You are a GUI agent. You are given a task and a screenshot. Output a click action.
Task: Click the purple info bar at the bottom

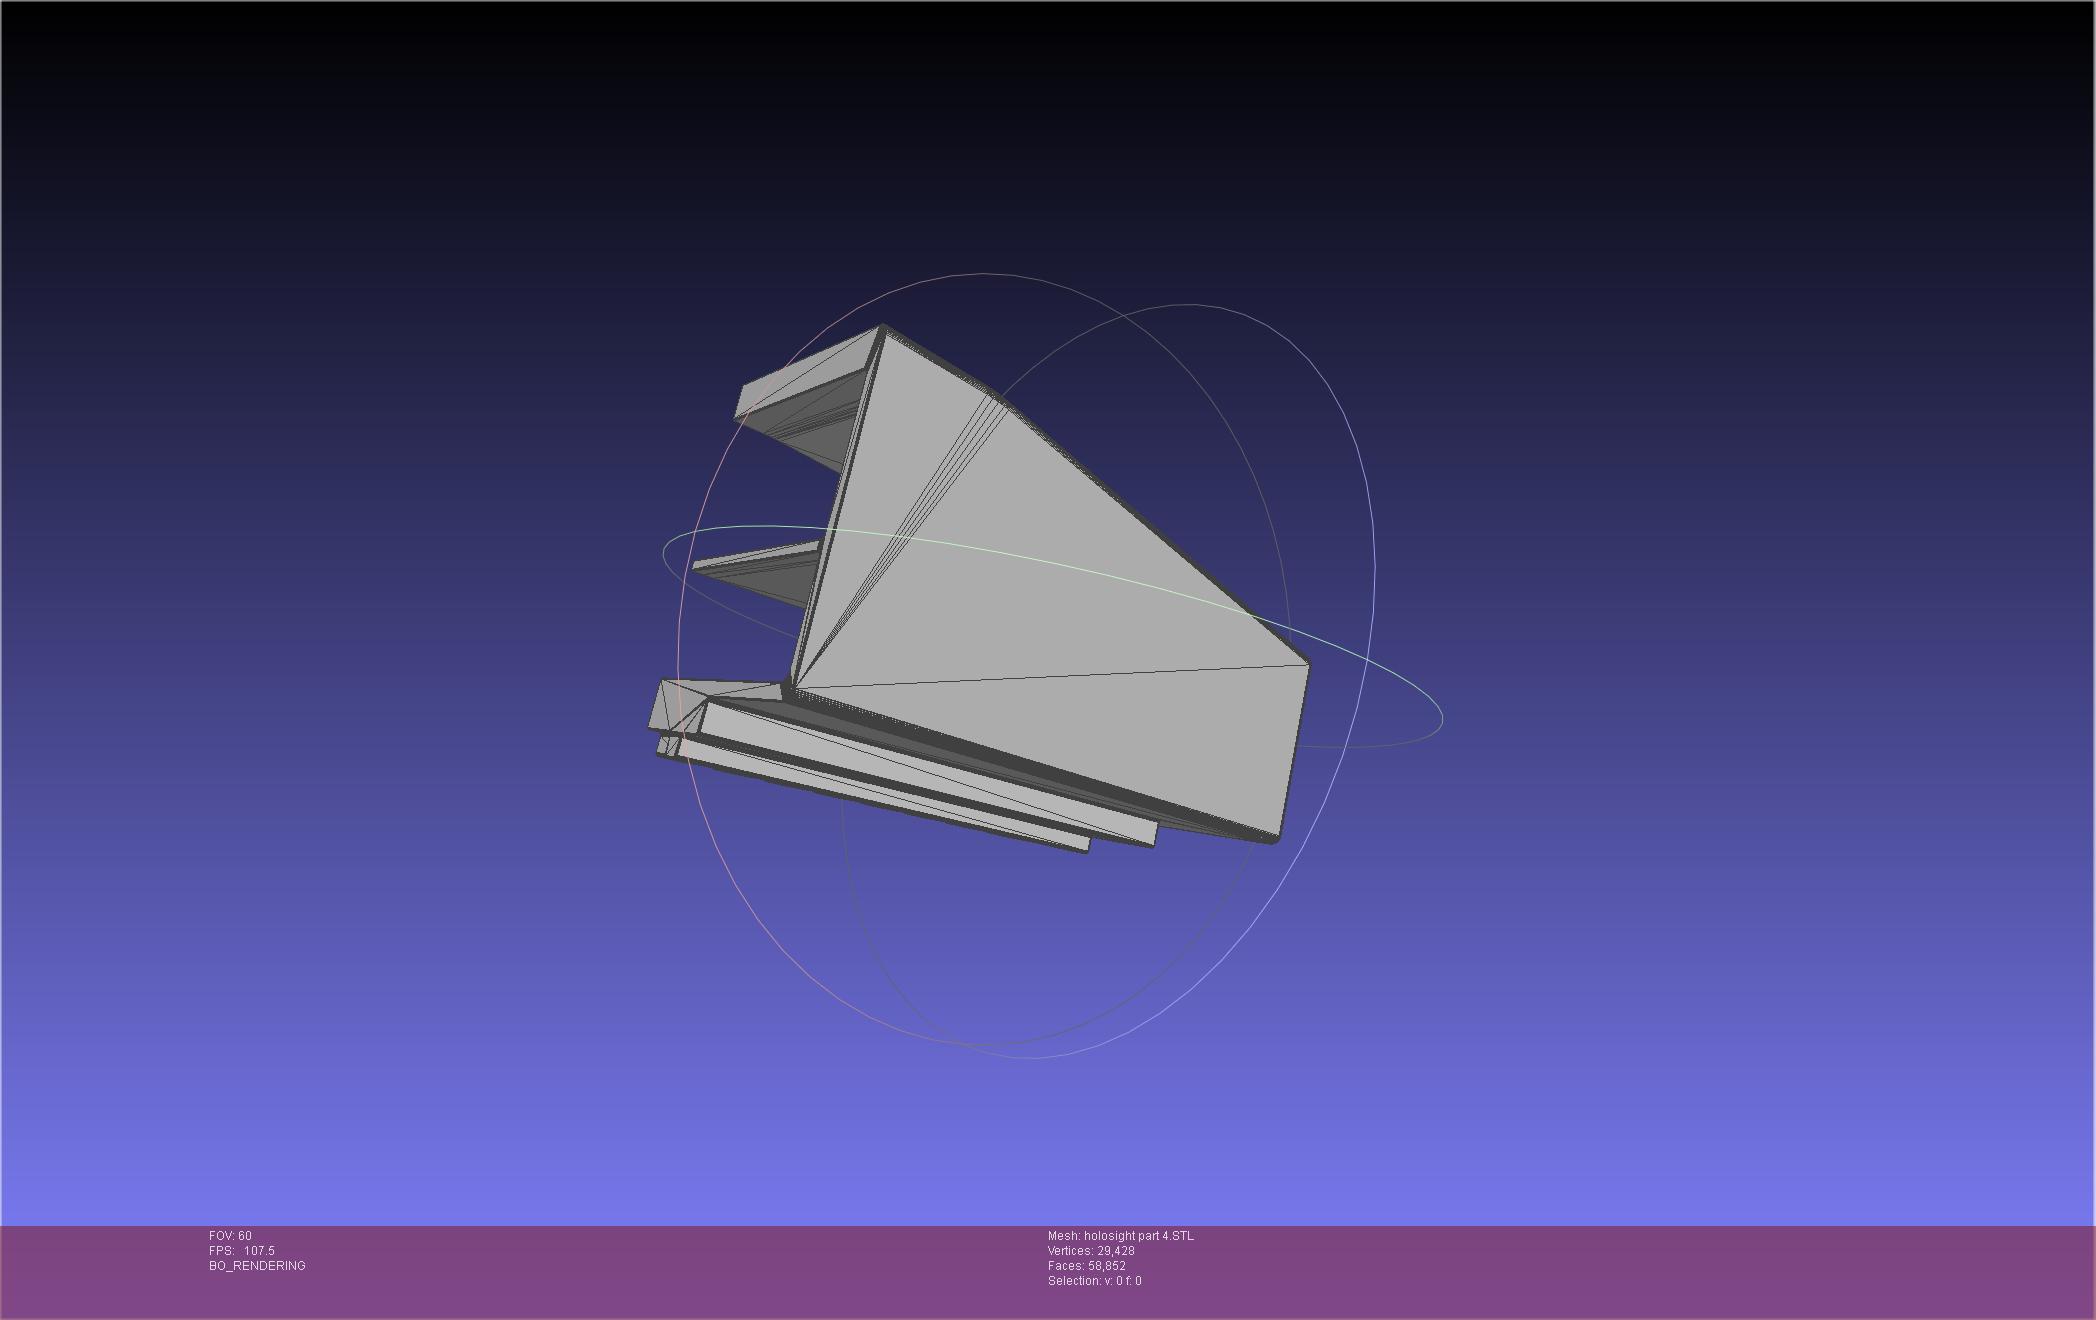(1600, 1270)
